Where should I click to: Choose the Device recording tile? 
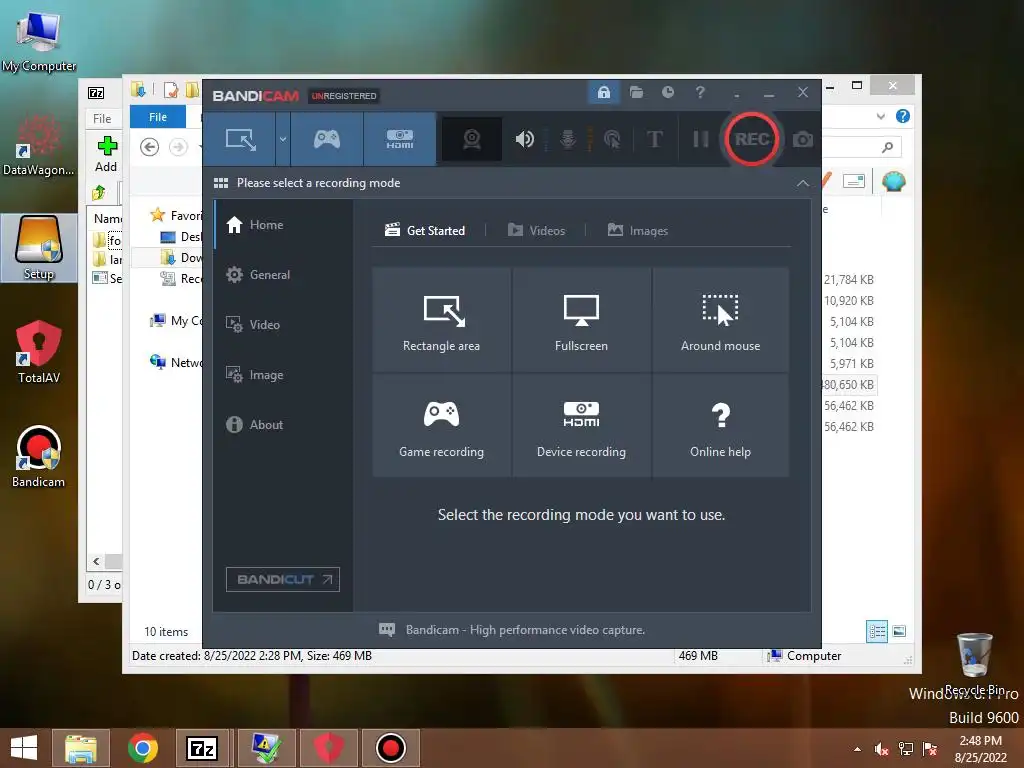tap(581, 426)
